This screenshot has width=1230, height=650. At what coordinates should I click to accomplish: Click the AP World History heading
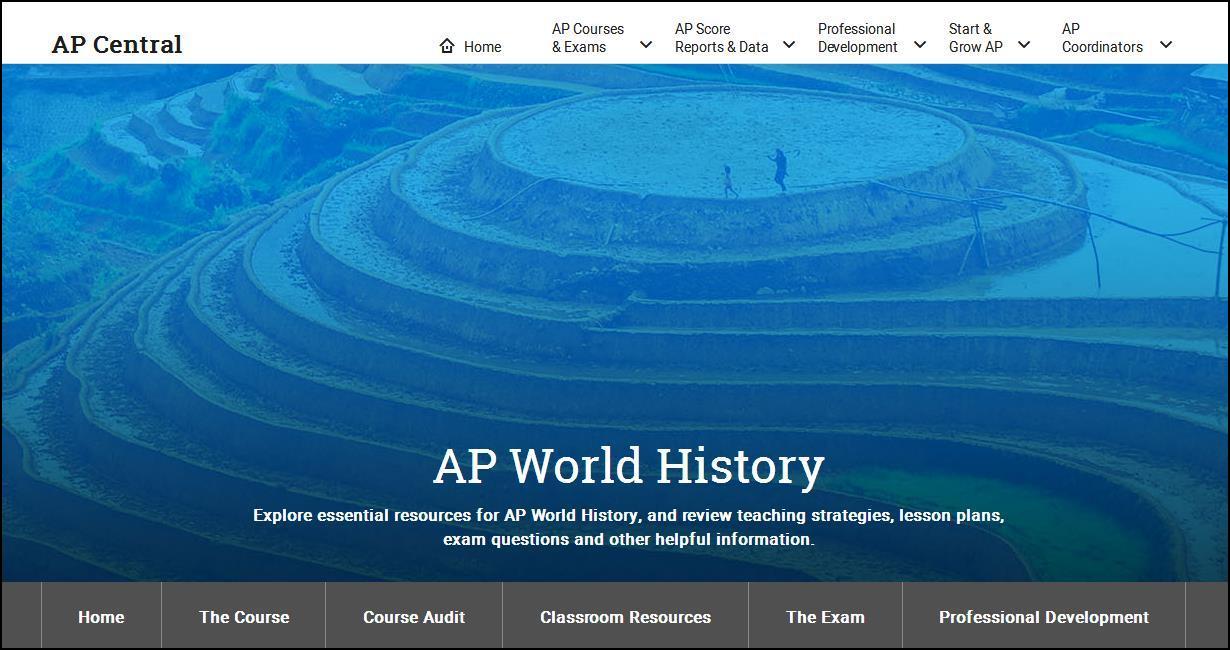629,466
